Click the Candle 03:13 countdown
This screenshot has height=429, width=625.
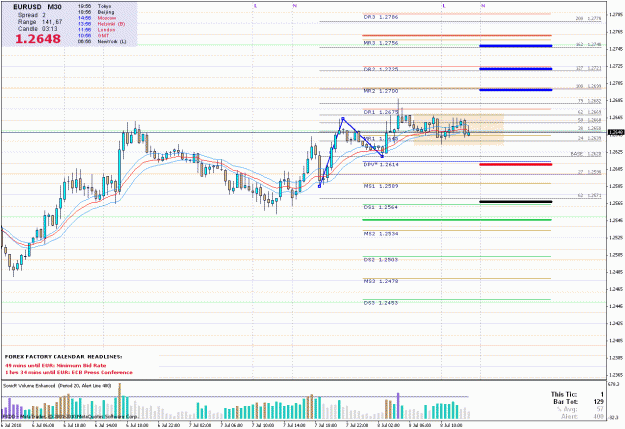pos(37,29)
